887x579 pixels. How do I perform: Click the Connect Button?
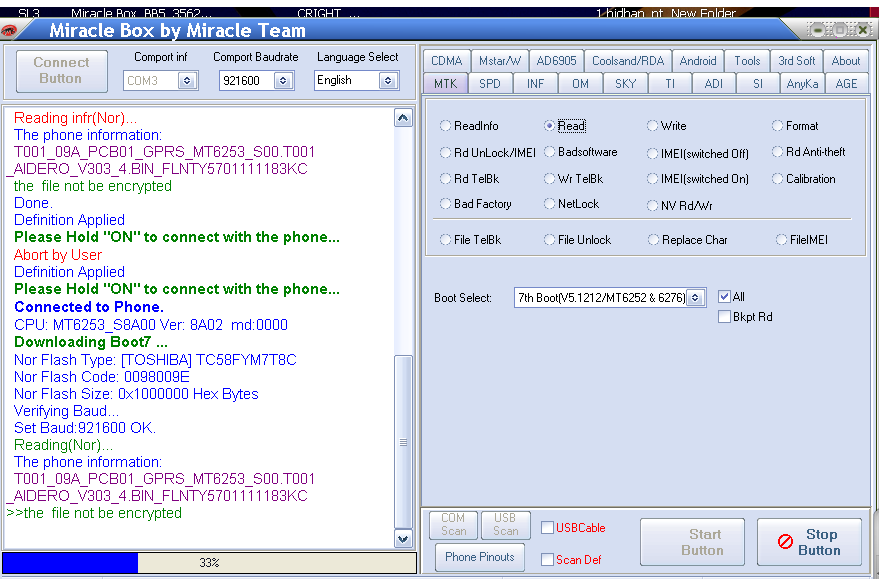click(x=62, y=71)
